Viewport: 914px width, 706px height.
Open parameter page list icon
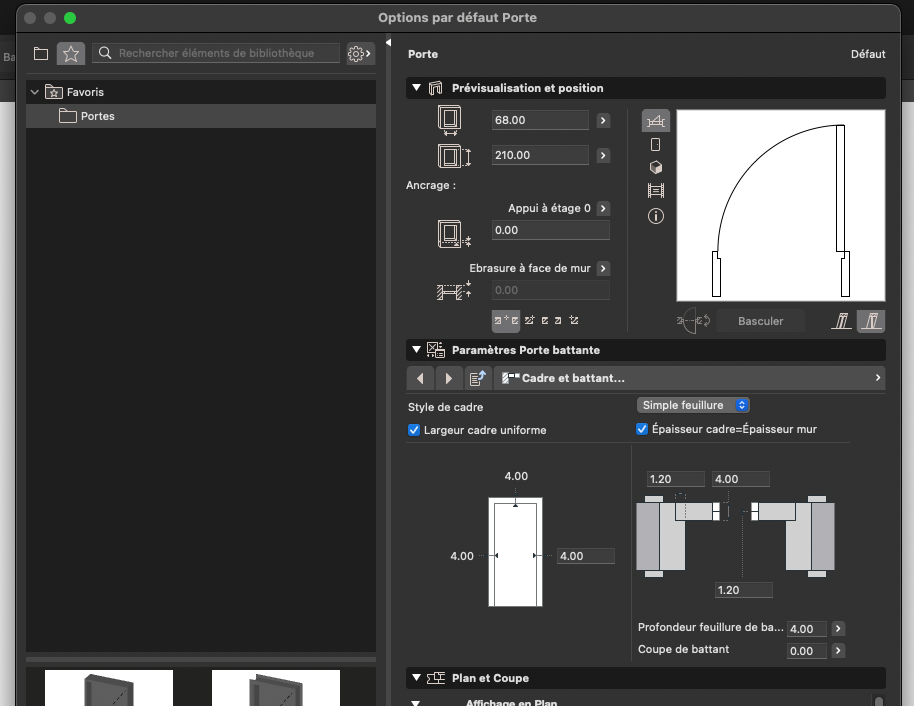point(478,378)
